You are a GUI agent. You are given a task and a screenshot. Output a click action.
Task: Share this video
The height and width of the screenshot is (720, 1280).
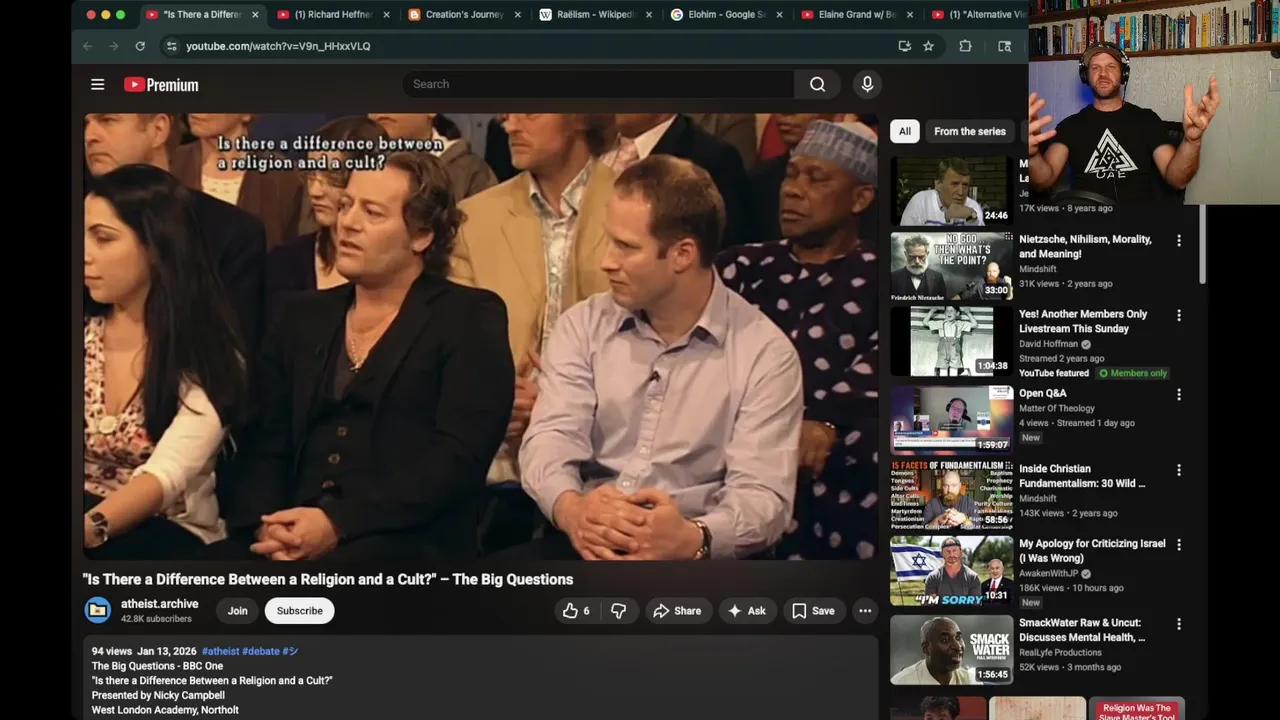676,611
